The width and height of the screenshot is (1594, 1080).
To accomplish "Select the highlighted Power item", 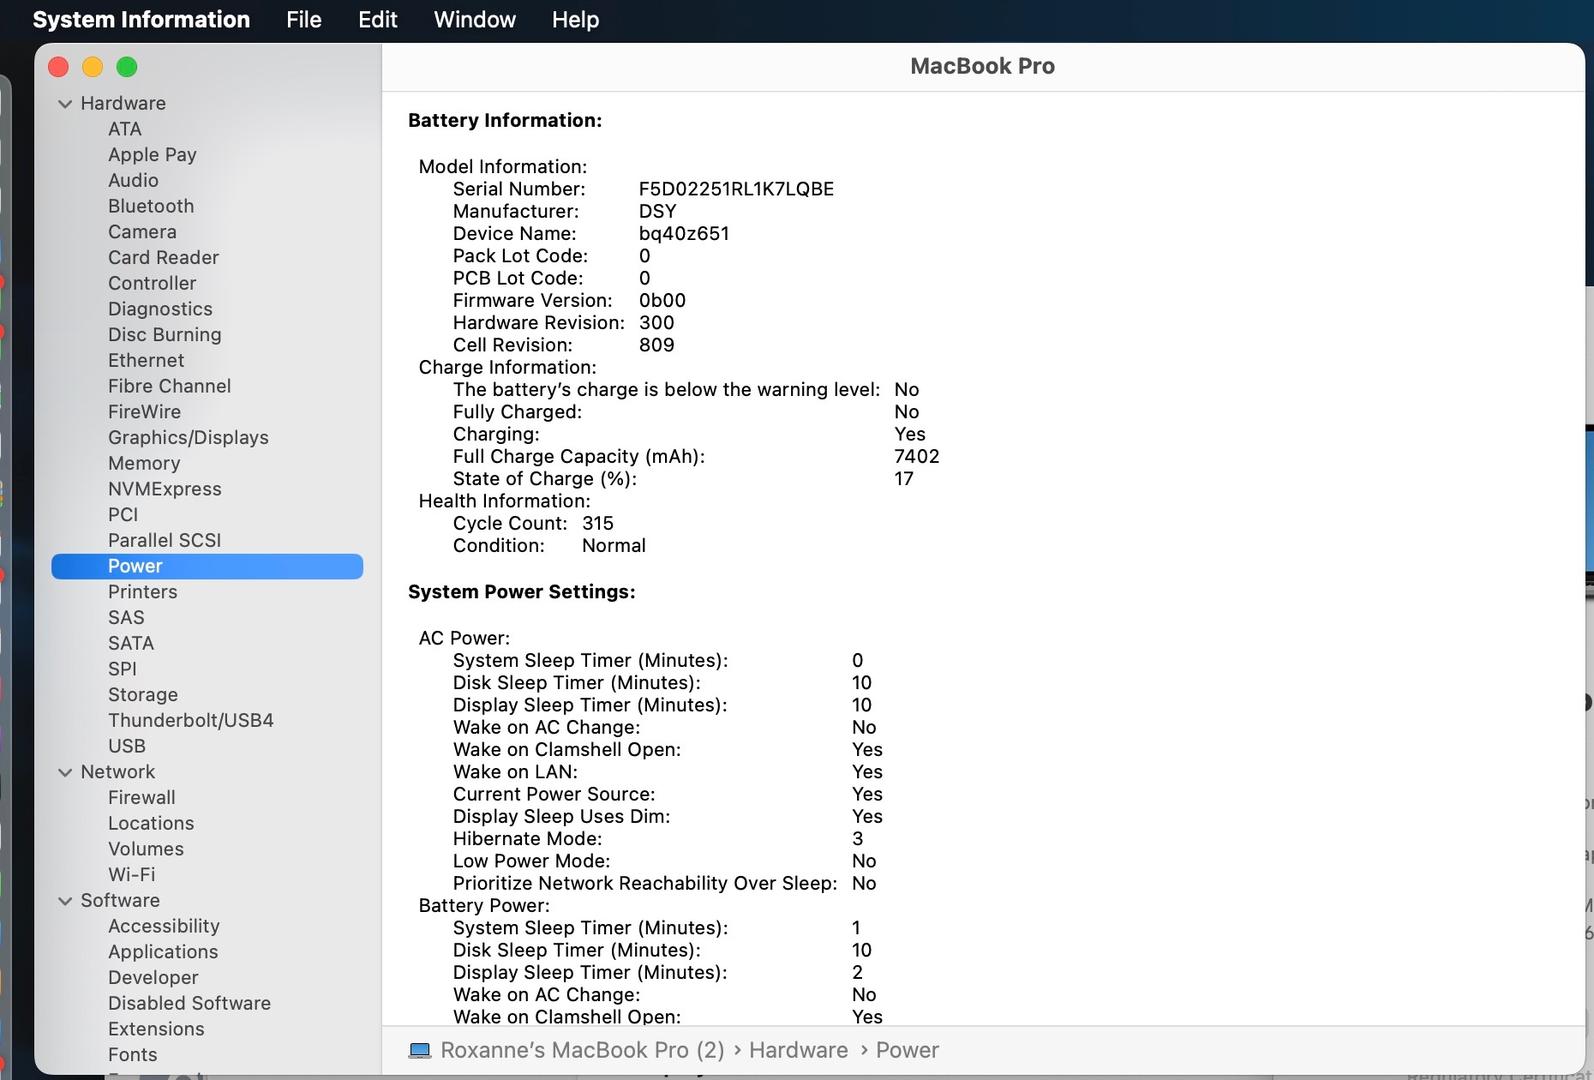I will point(207,566).
